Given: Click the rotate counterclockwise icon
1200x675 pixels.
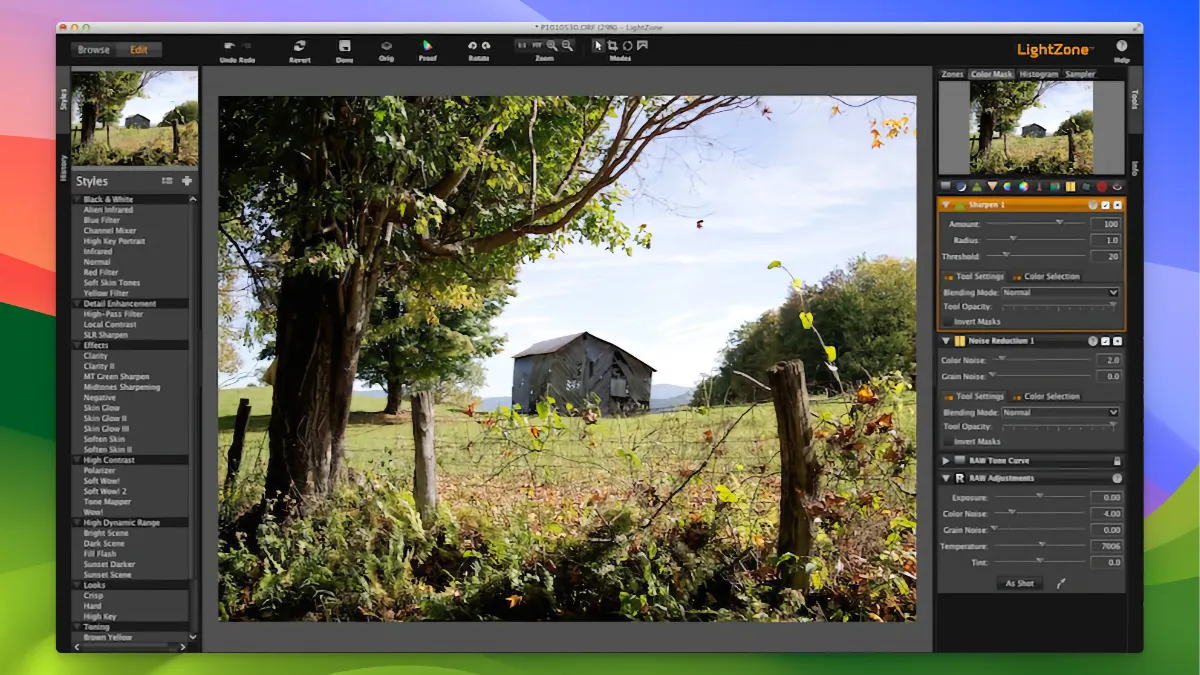Looking at the screenshot, I should coord(472,45).
